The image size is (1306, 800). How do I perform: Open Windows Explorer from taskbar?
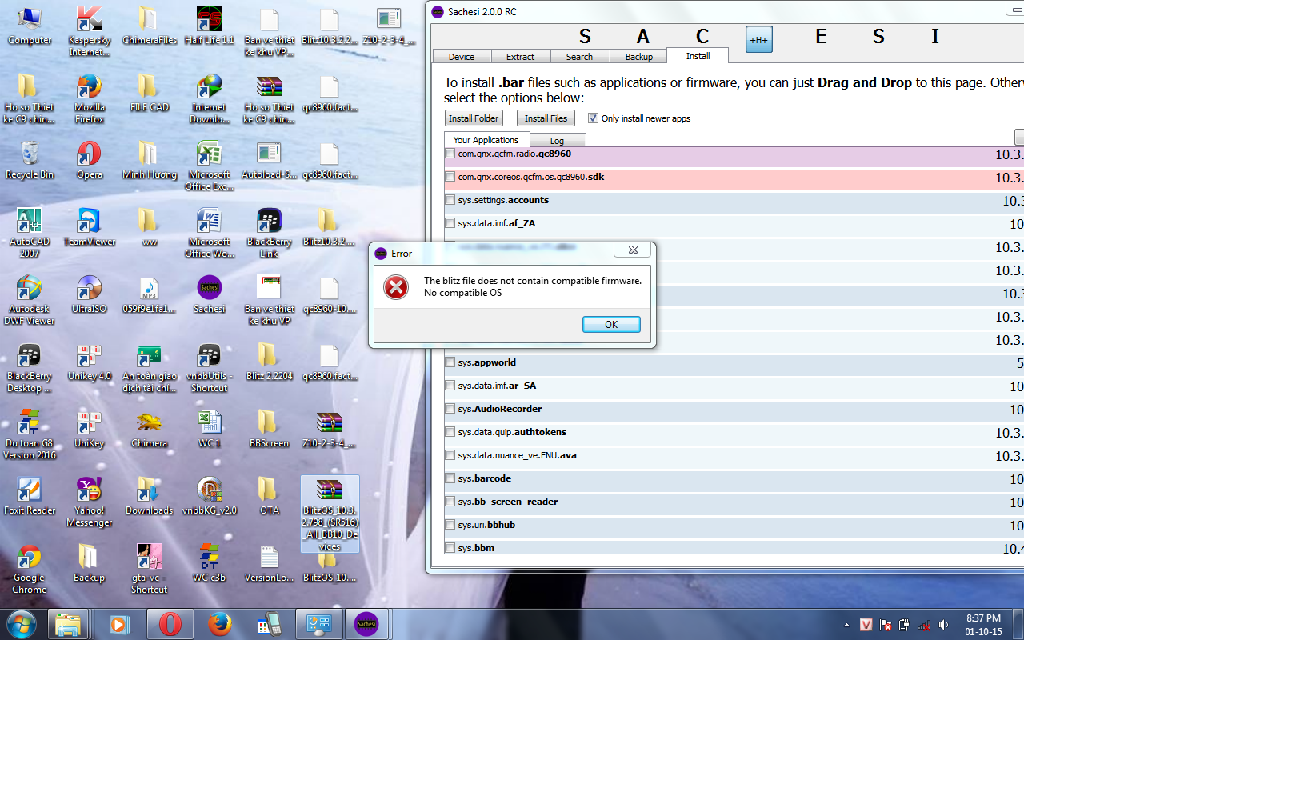(68, 625)
